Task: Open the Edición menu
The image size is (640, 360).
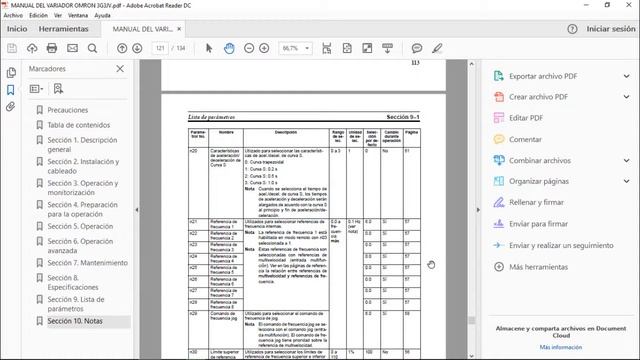Action: (38, 16)
